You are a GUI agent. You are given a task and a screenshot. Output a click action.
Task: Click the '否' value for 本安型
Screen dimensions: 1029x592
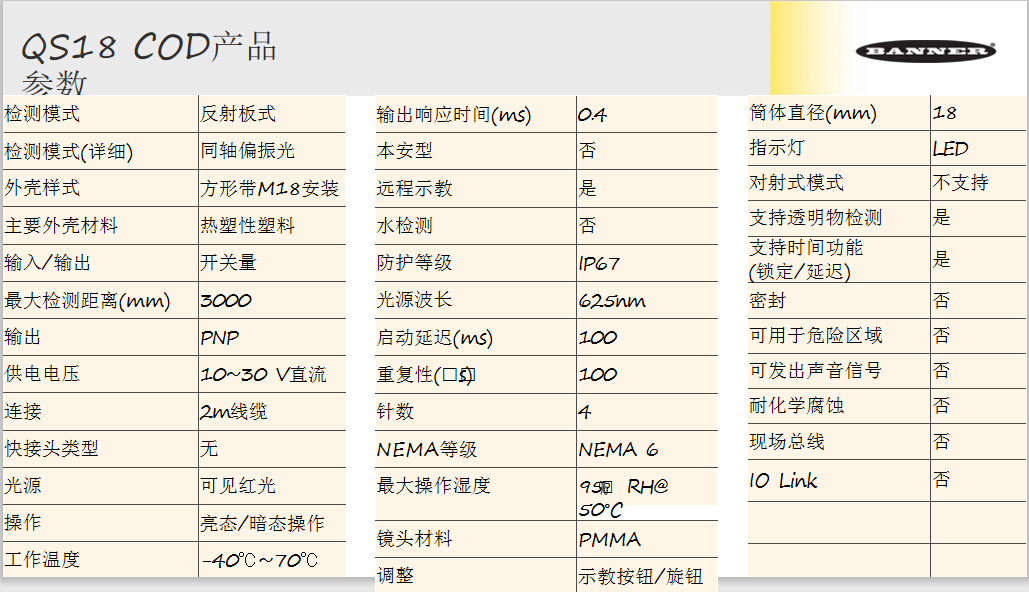click(587, 150)
